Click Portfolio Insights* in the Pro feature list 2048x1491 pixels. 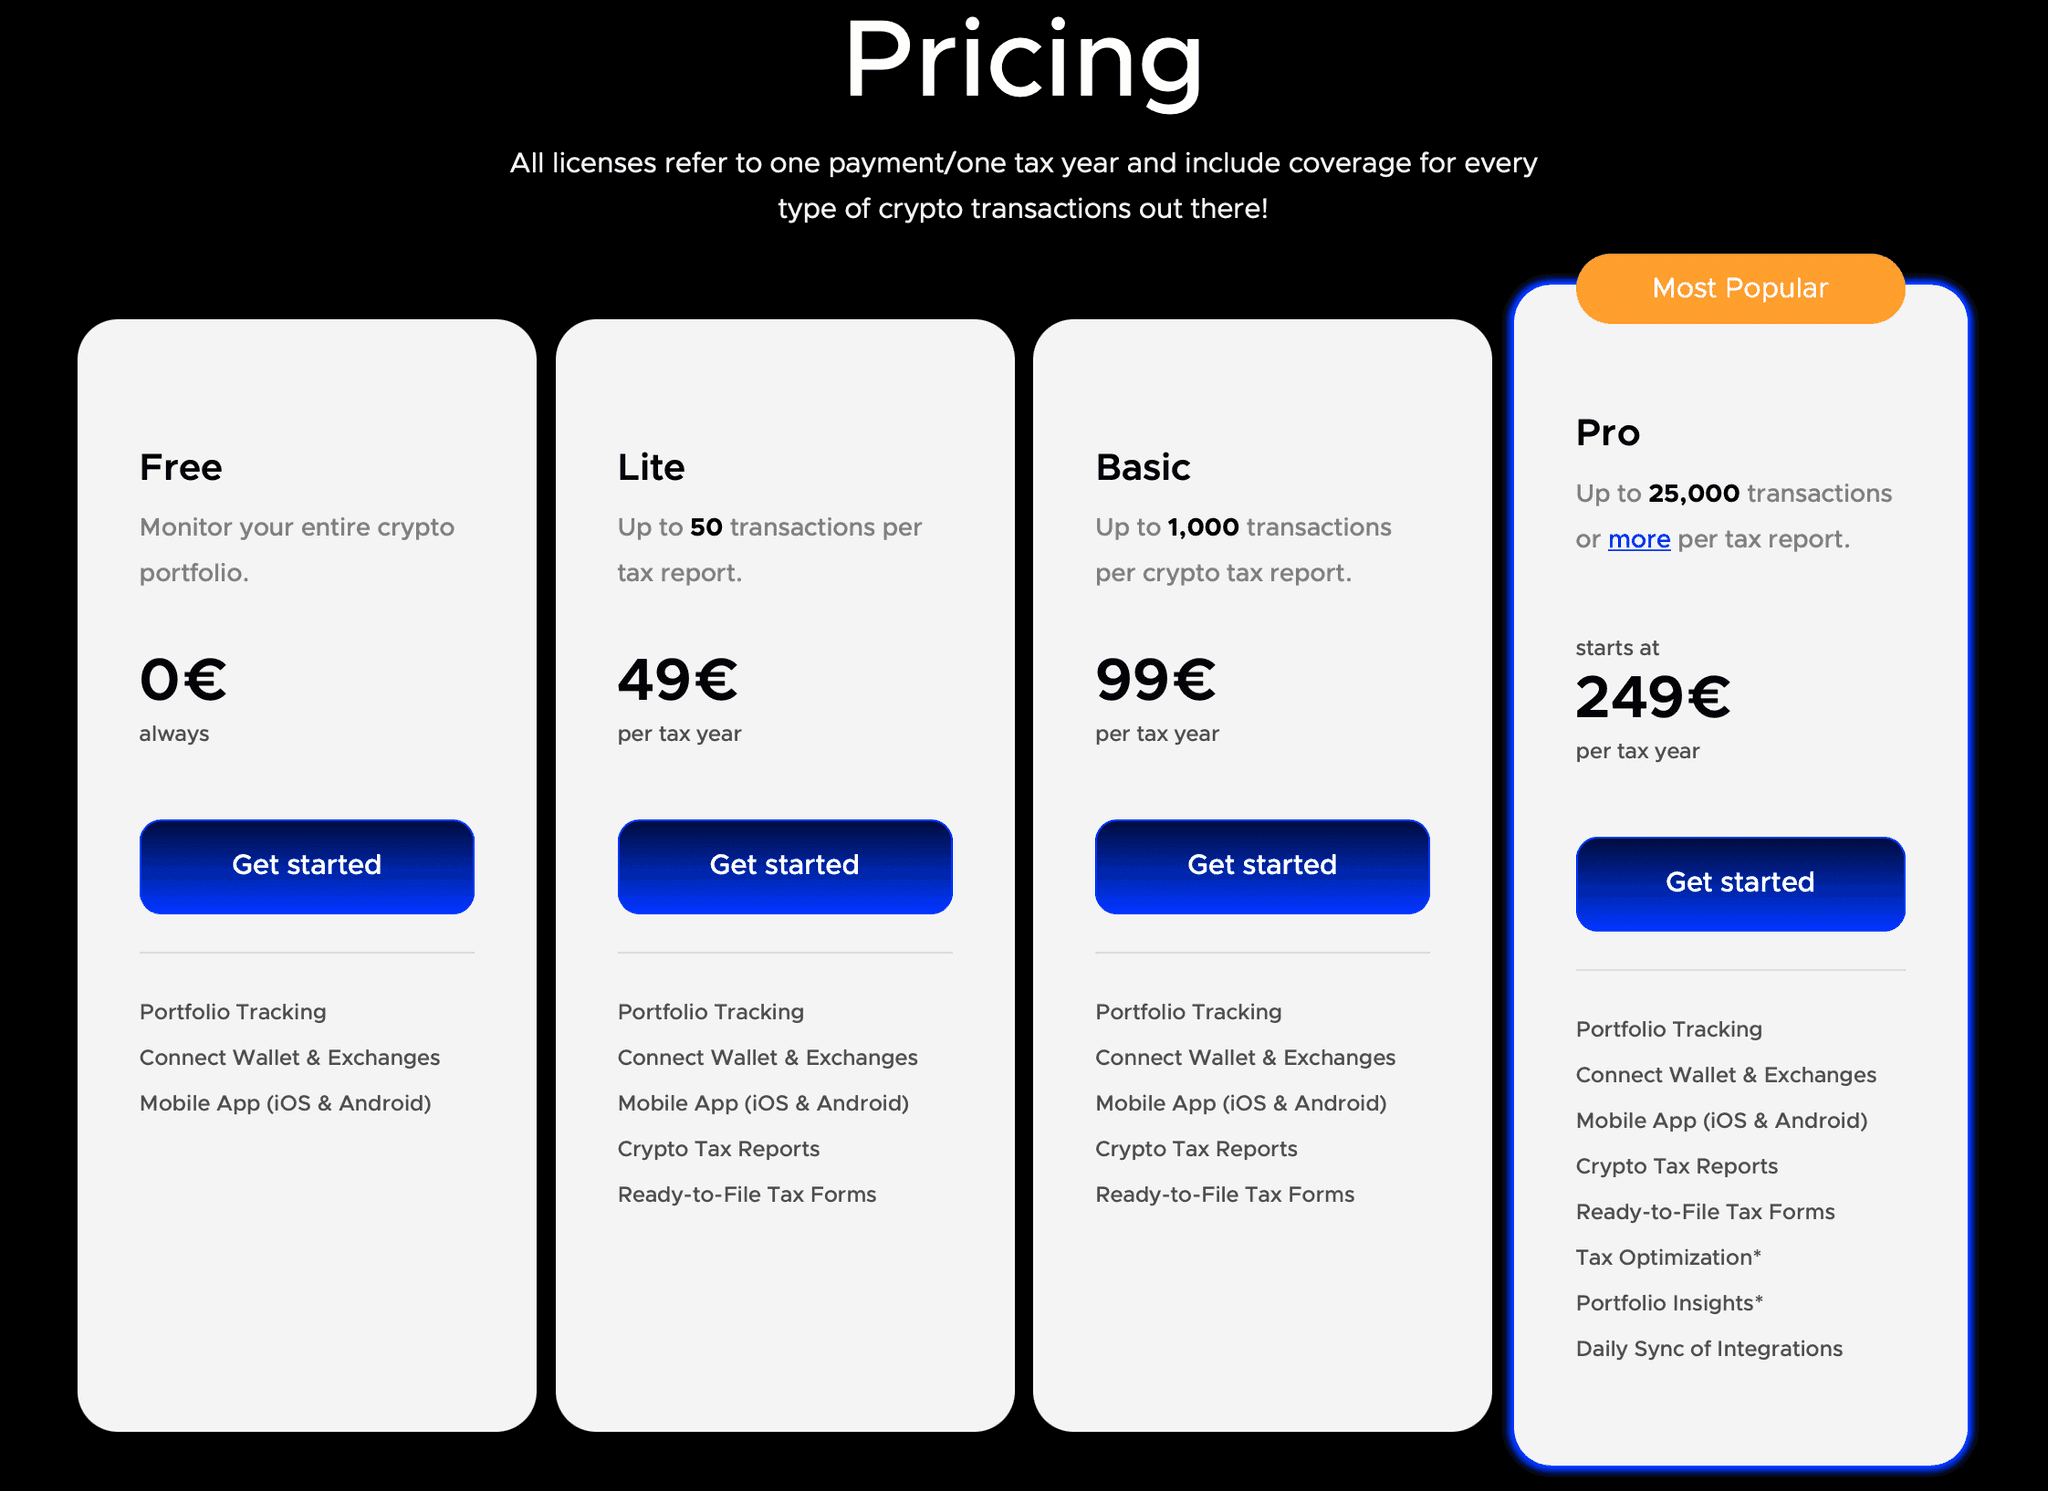1668,1302
